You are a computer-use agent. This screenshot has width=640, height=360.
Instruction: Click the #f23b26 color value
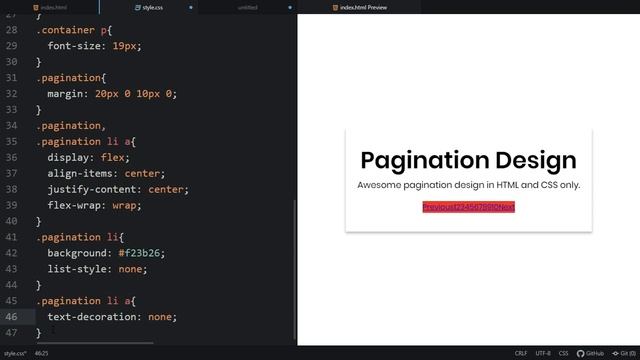pos(139,253)
